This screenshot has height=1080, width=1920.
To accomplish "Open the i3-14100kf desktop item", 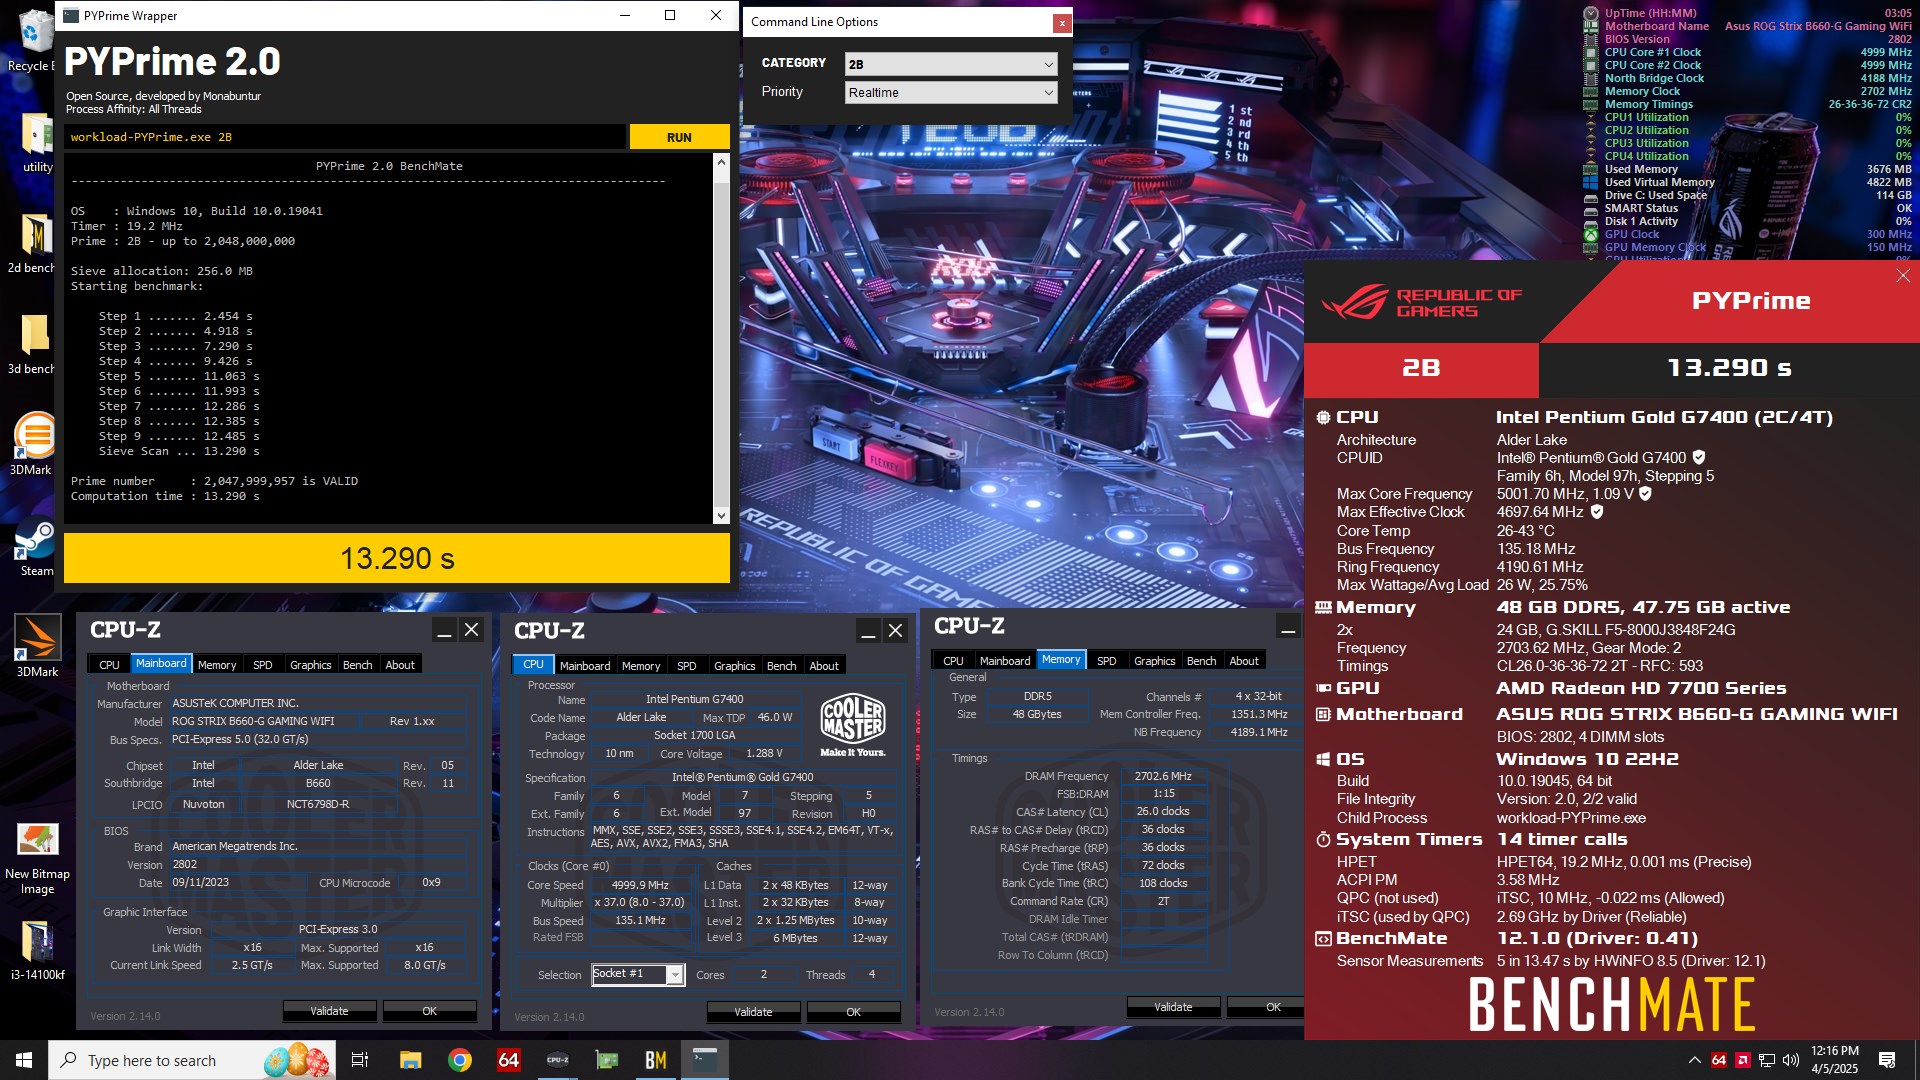I will (37, 950).
